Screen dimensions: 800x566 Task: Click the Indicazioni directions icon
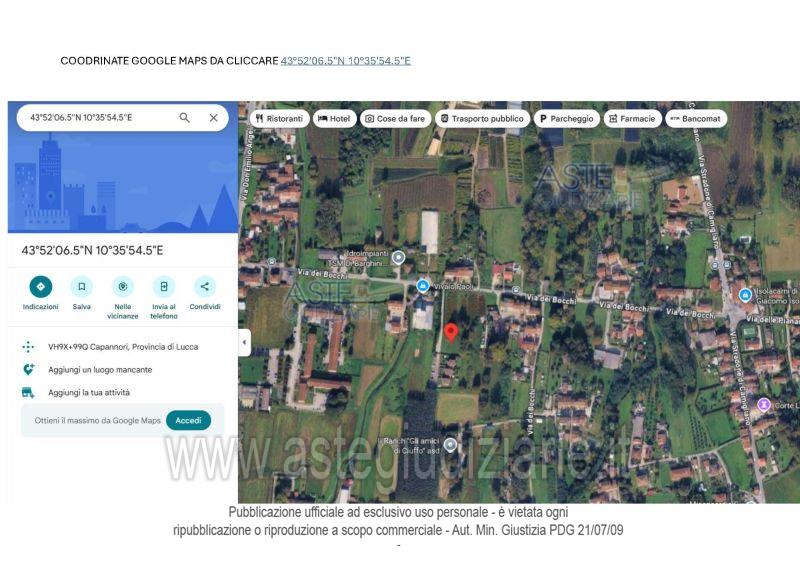[40, 287]
